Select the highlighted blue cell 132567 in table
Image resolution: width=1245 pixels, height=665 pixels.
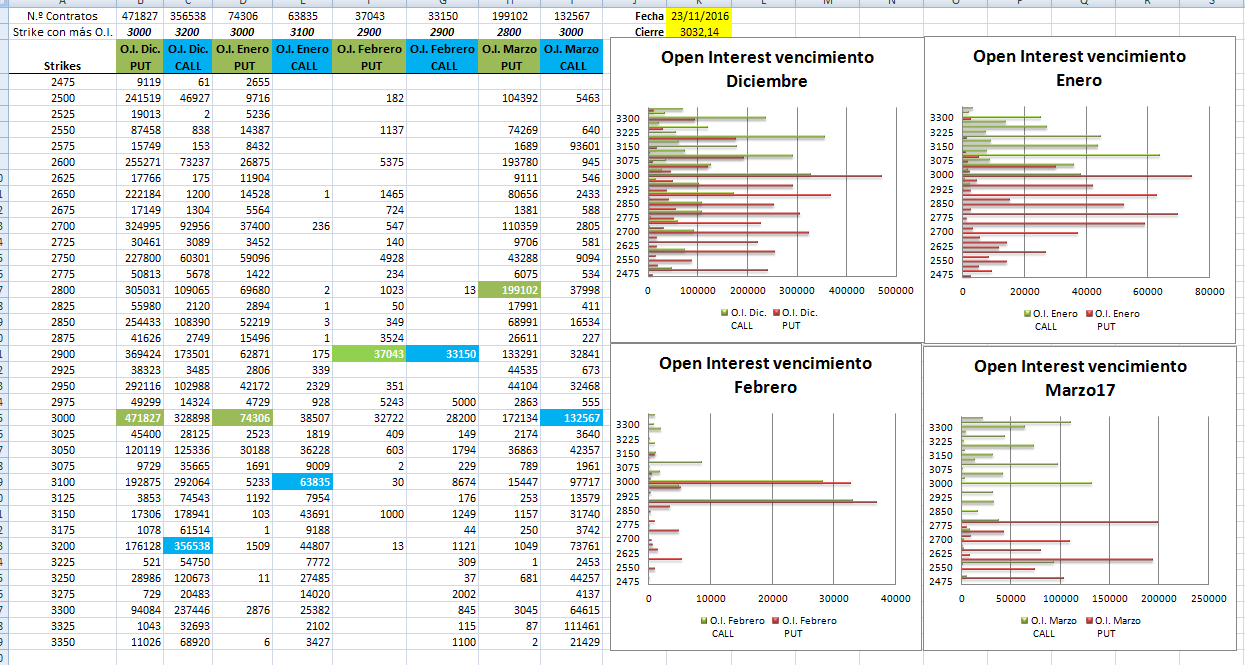pos(573,418)
